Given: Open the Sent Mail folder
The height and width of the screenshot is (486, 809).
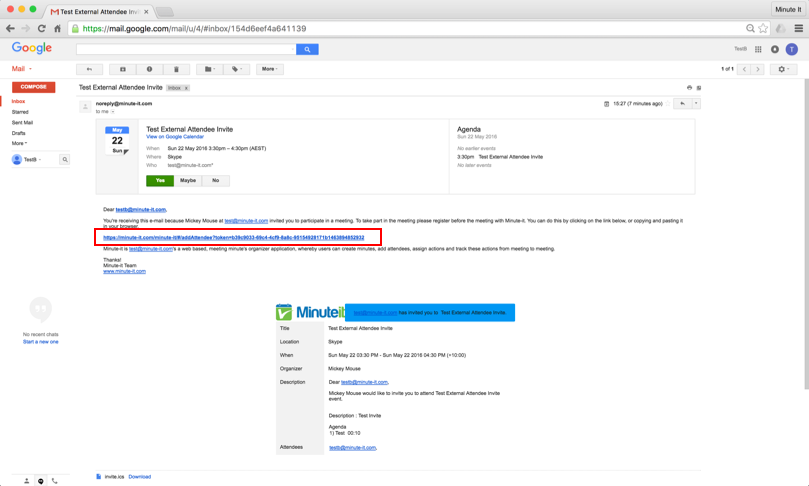Looking at the screenshot, I should pyautogui.click(x=22, y=123).
